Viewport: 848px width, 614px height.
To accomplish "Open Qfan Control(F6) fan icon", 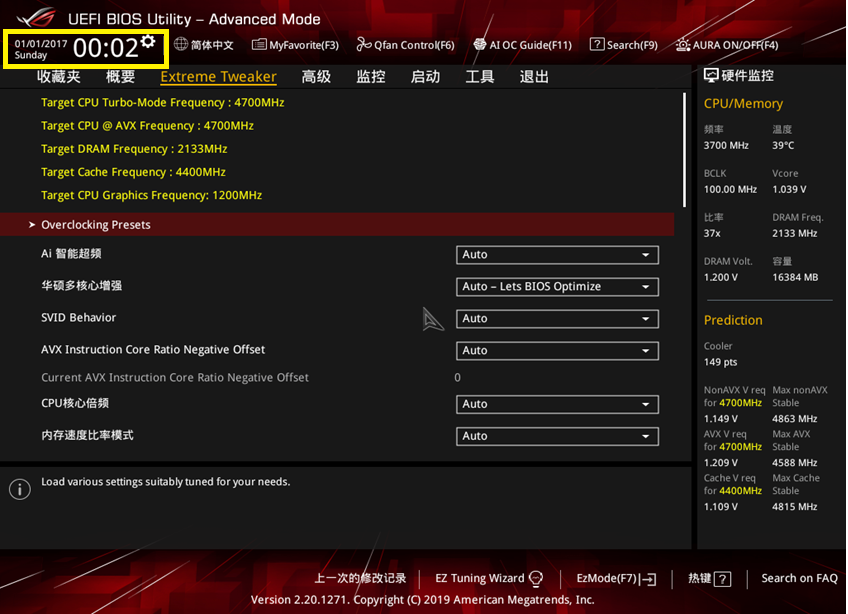I will [x=364, y=45].
